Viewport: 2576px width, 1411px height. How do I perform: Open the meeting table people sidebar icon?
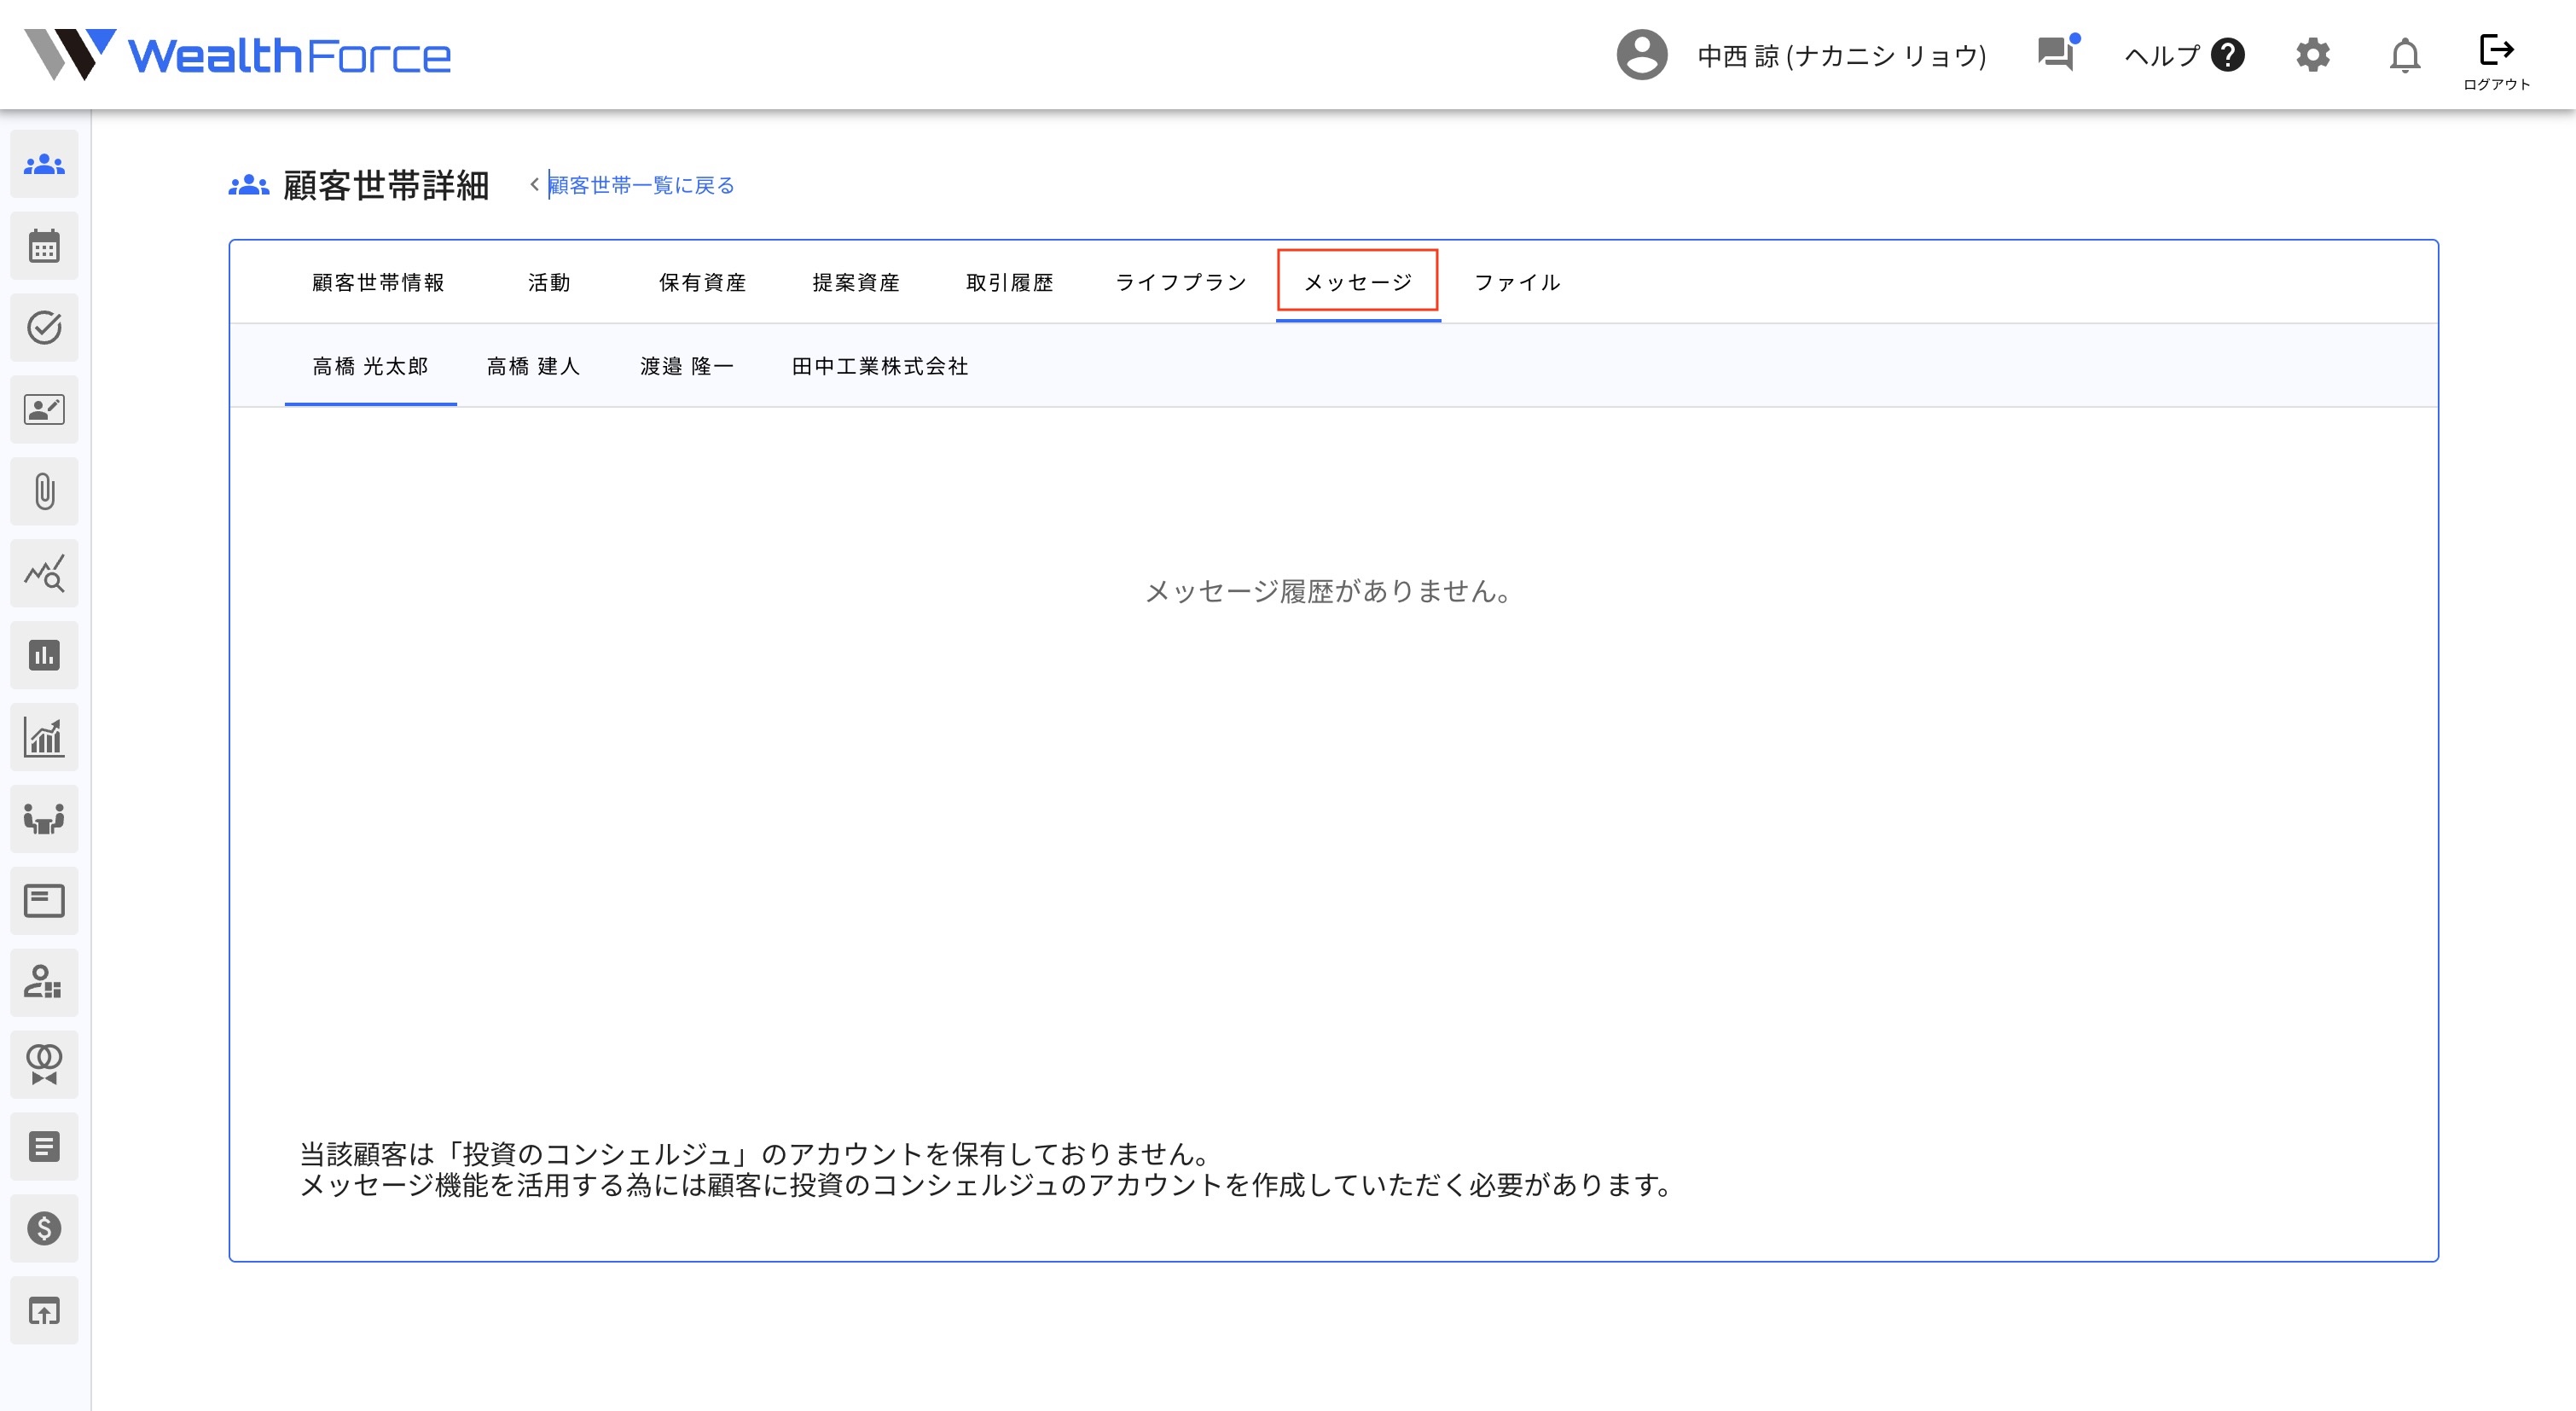pyautogui.click(x=44, y=820)
